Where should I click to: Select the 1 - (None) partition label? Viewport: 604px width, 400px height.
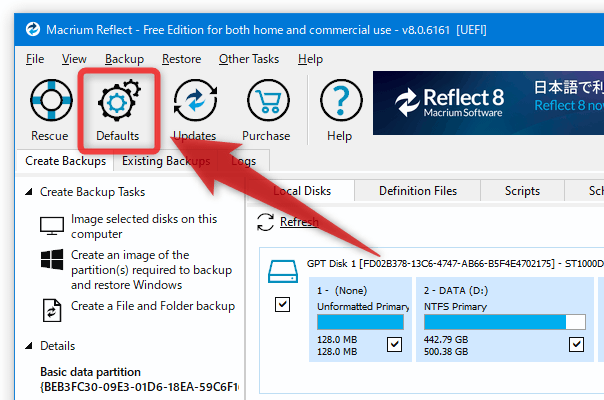click(x=342, y=291)
